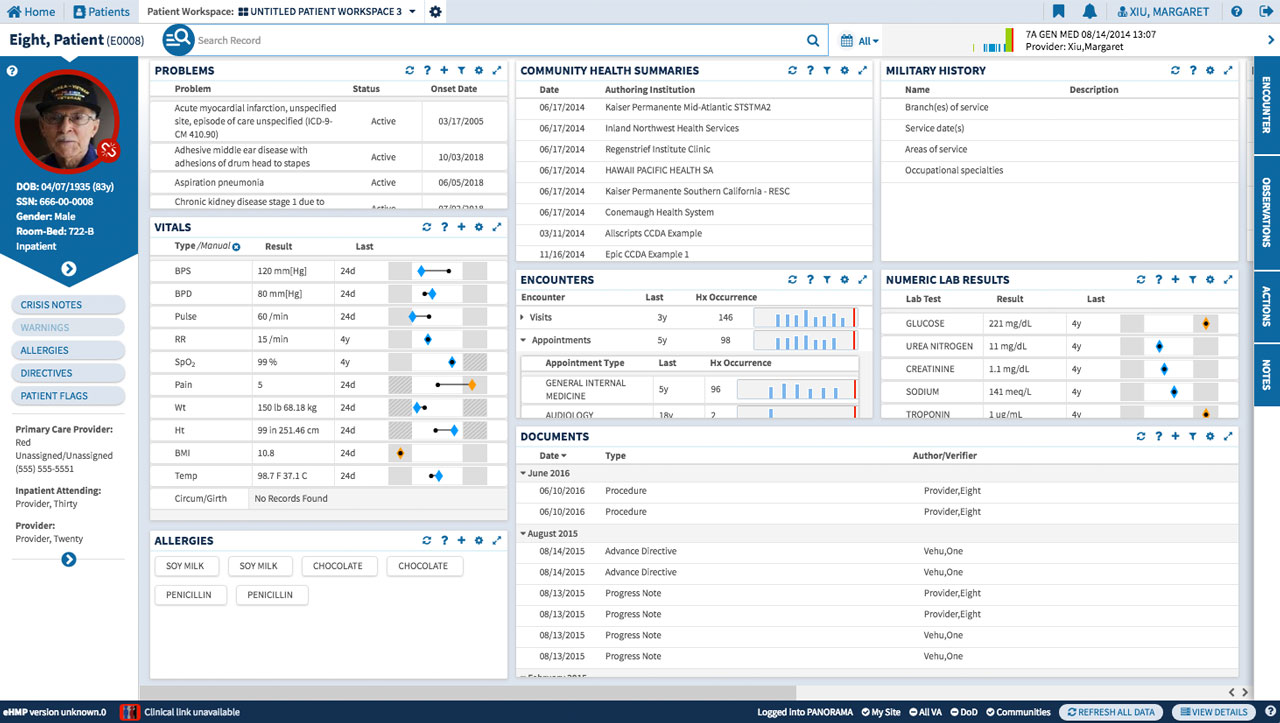Refresh the Problems panel
Image resolution: width=1280 pixels, height=723 pixels.
(x=410, y=71)
